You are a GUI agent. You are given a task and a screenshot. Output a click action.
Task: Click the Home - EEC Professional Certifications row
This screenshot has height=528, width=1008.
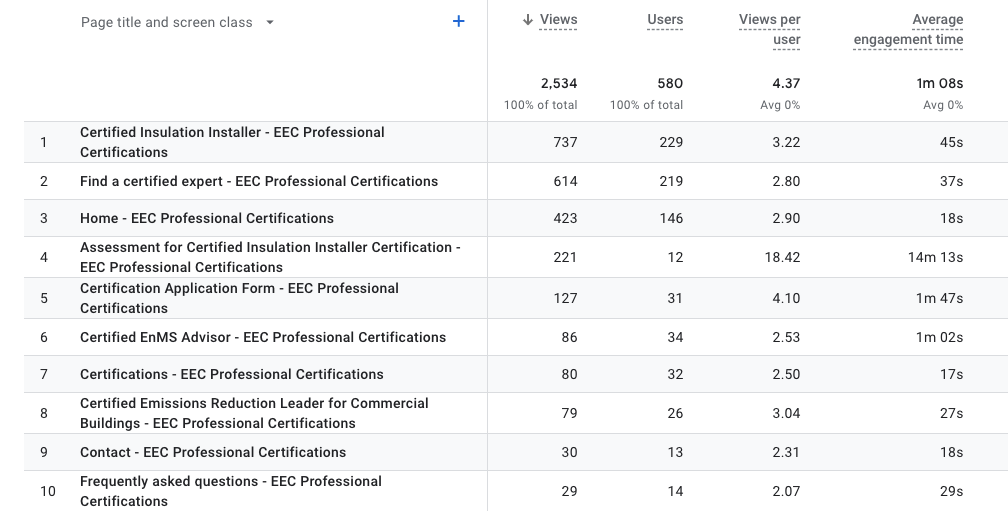click(207, 218)
